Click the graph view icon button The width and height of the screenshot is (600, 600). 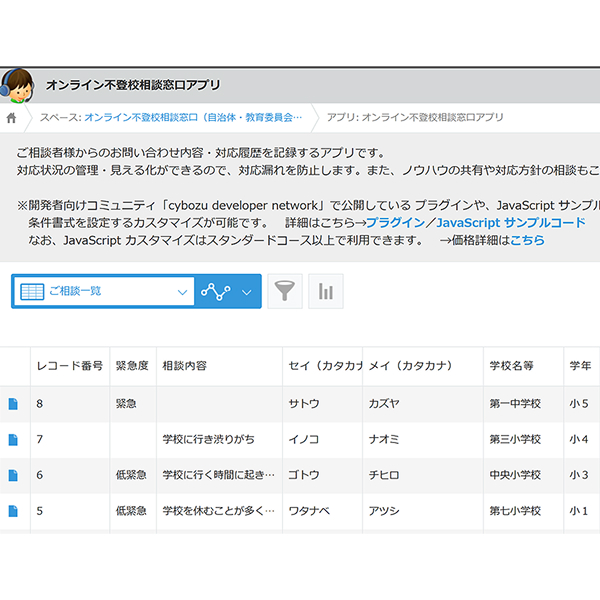215,291
